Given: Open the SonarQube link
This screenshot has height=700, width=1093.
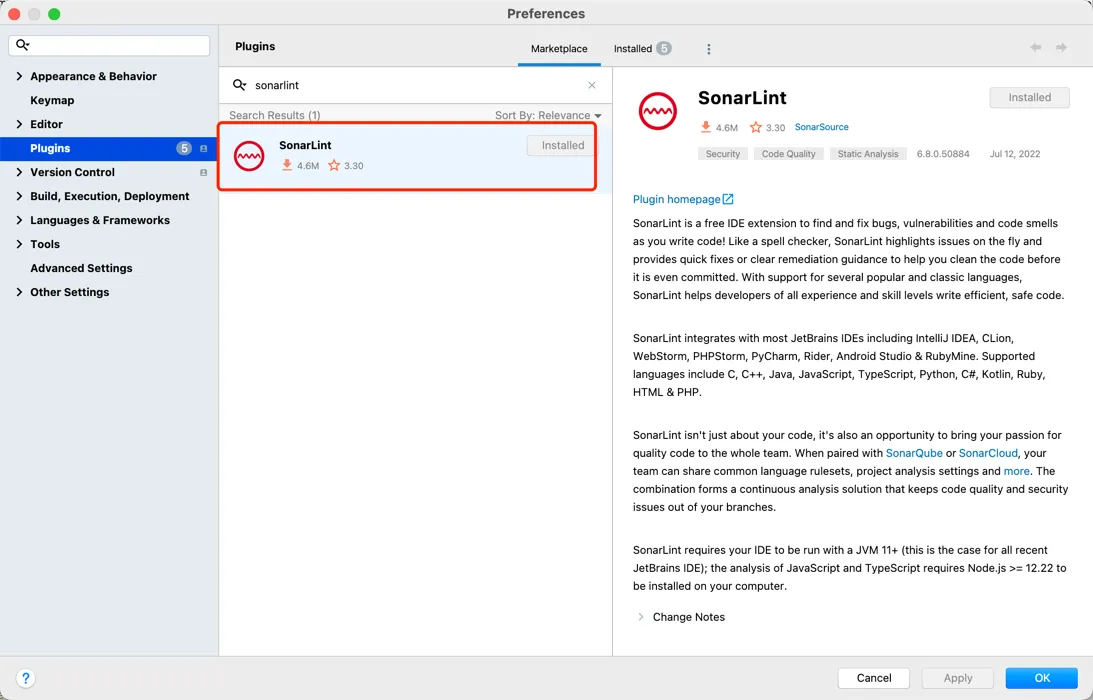Looking at the screenshot, I should 914,453.
